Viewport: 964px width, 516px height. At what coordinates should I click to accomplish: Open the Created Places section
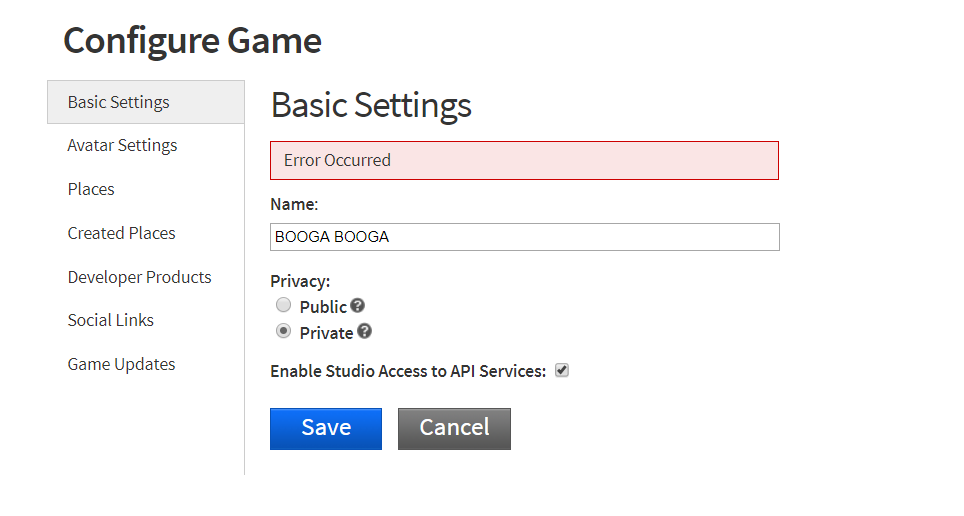[122, 233]
